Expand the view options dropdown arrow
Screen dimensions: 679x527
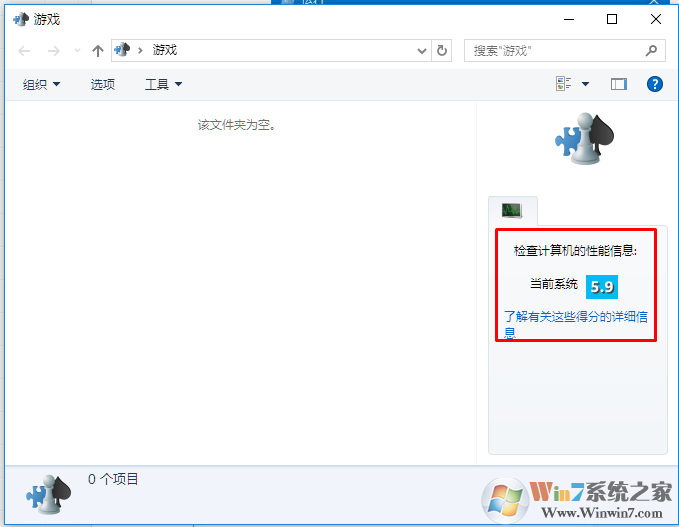click(585, 84)
